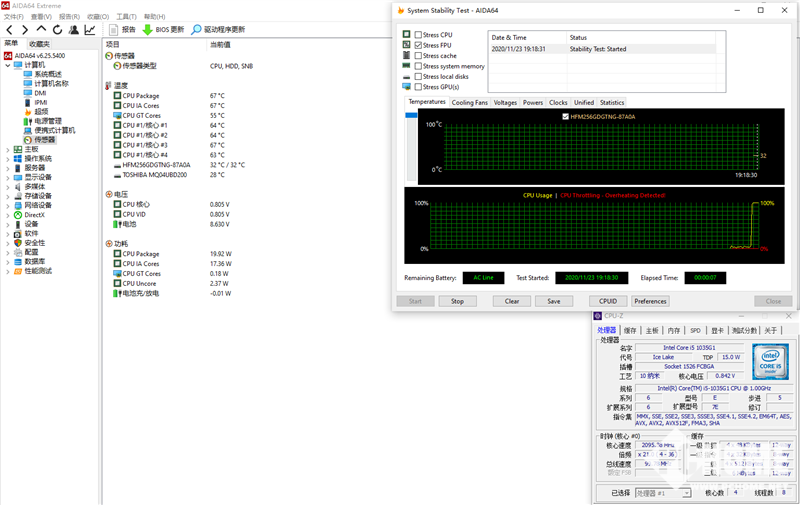Click the Clear button
The image size is (800, 505).
tap(512, 301)
